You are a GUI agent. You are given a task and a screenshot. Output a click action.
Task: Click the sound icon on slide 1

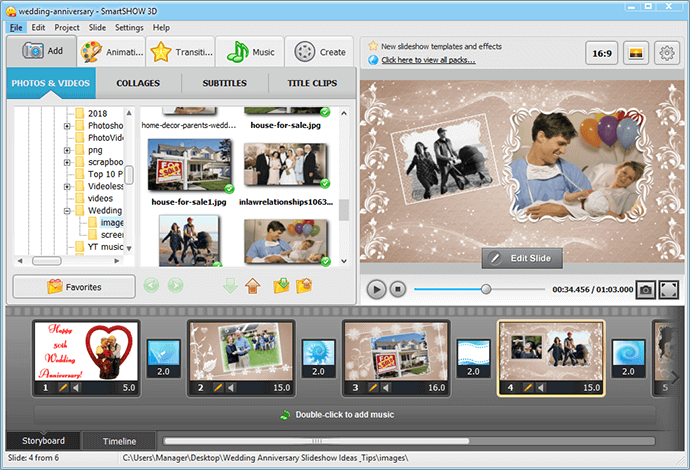click(76, 388)
